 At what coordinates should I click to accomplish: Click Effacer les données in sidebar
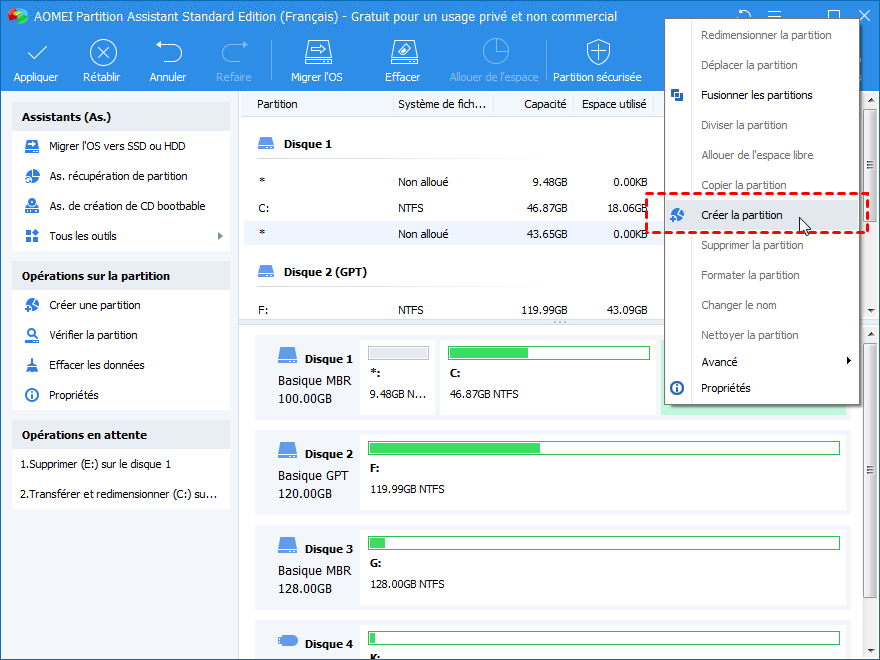click(96, 365)
